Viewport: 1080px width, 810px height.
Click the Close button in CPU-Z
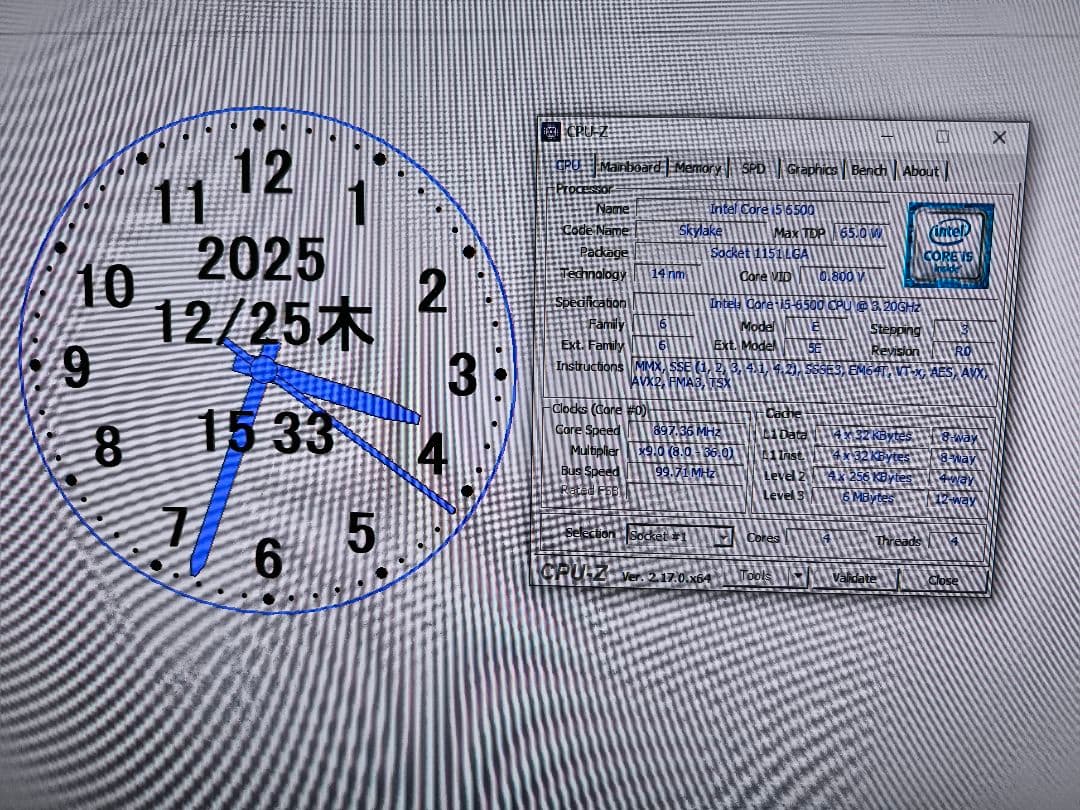pyautogui.click(x=942, y=580)
